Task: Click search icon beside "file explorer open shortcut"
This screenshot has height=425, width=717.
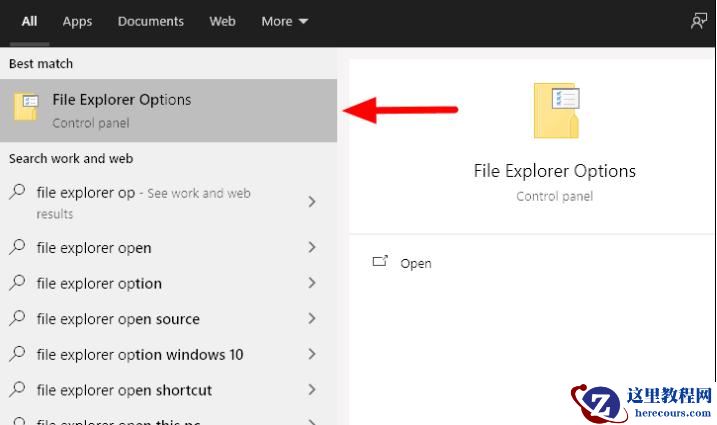Action: pyautogui.click(x=17, y=390)
